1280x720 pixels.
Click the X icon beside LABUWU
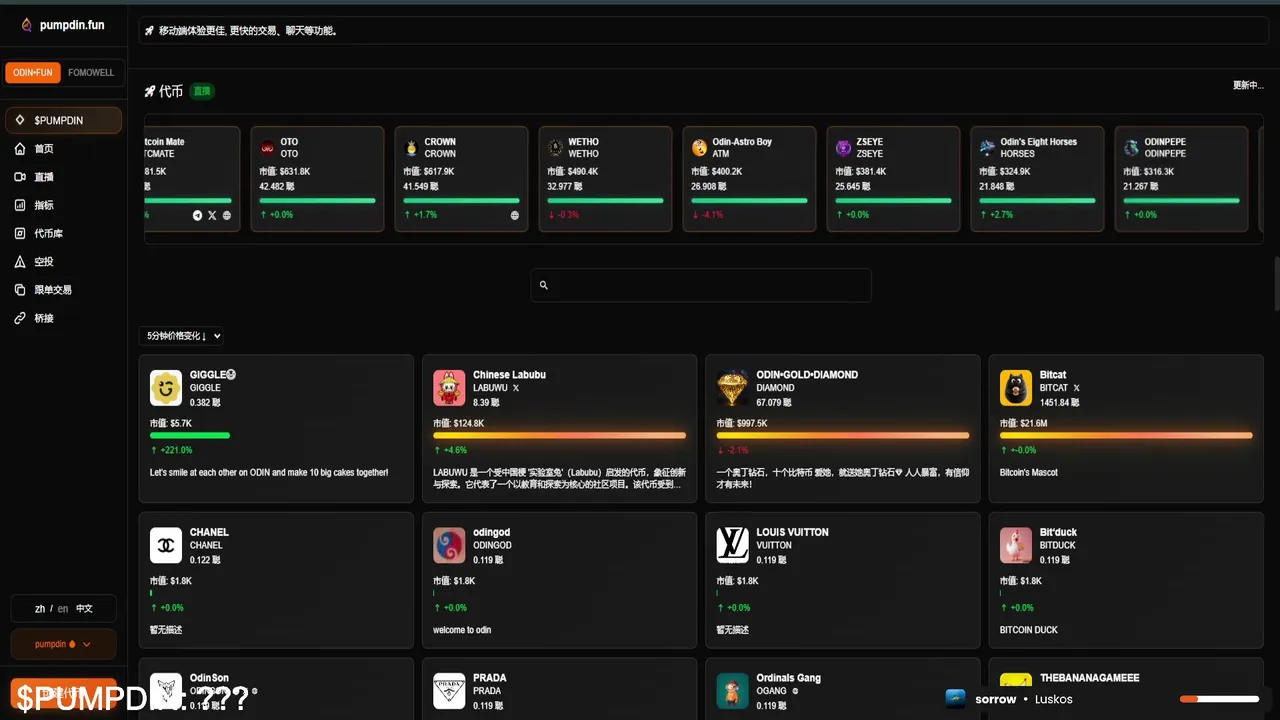pos(516,388)
